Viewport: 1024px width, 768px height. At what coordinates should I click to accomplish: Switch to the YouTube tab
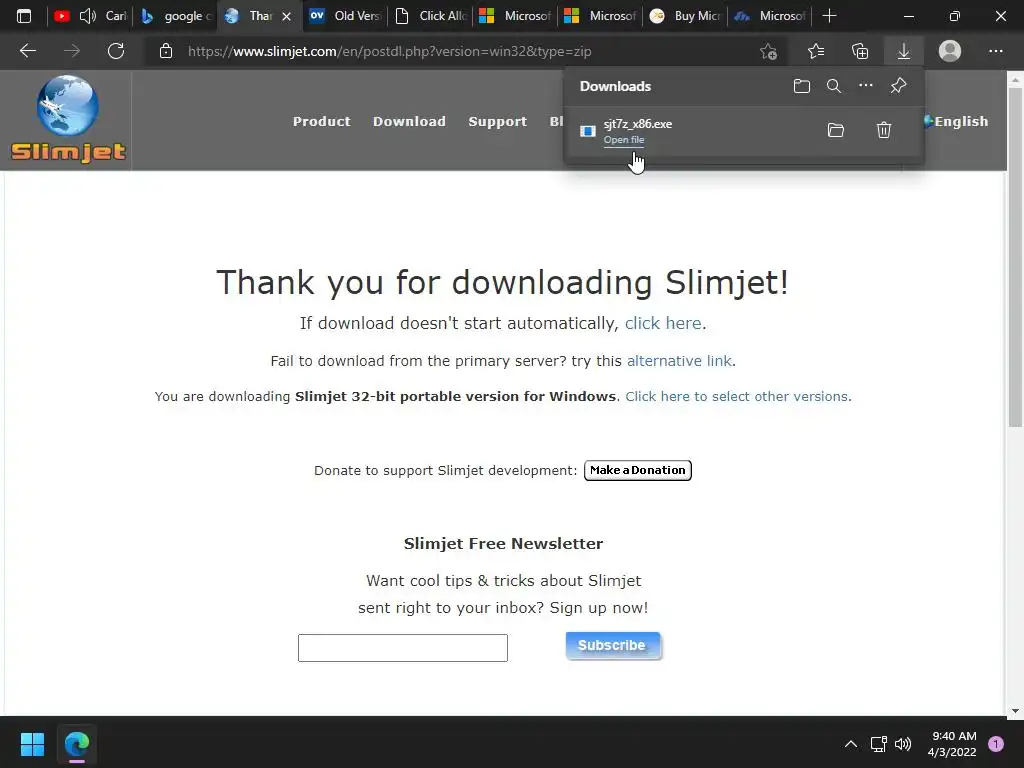[x=89, y=16]
